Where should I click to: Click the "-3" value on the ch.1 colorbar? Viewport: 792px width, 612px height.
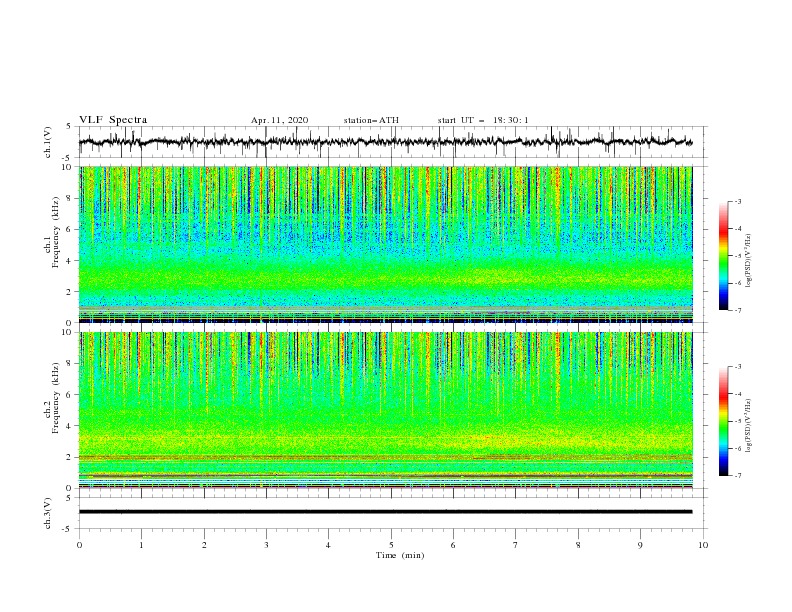point(738,201)
